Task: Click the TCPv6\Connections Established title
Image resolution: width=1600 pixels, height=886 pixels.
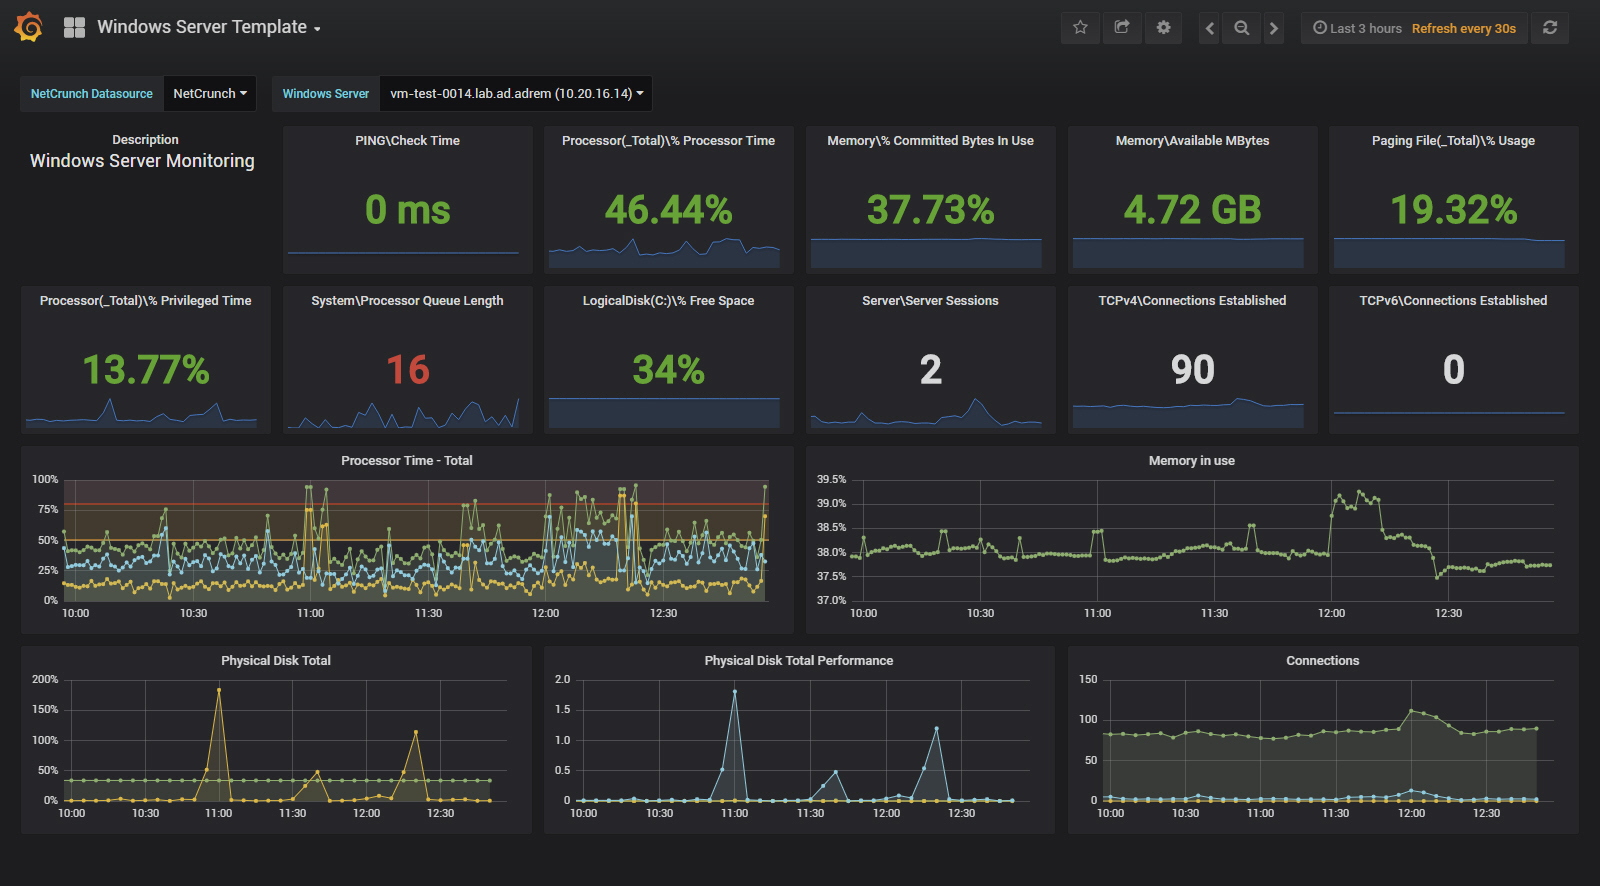Action: pyautogui.click(x=1454, y=301)
